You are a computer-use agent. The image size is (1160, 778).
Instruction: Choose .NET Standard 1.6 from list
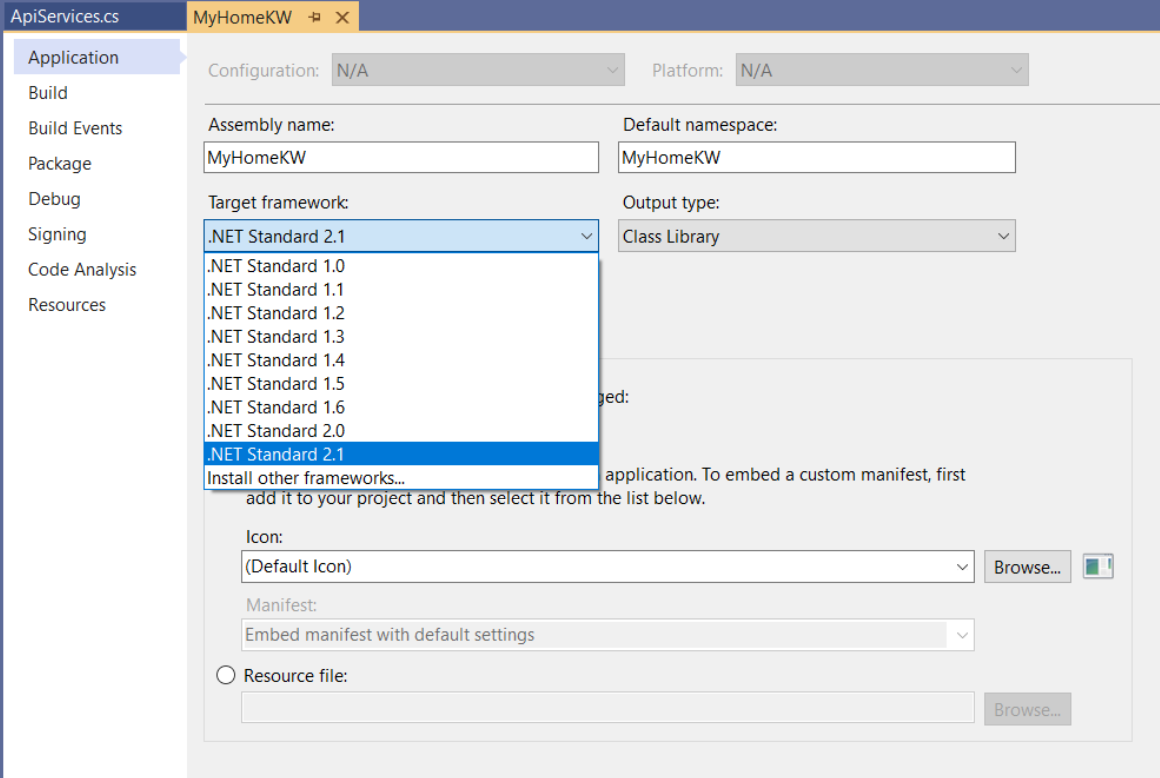click(401, 407)
